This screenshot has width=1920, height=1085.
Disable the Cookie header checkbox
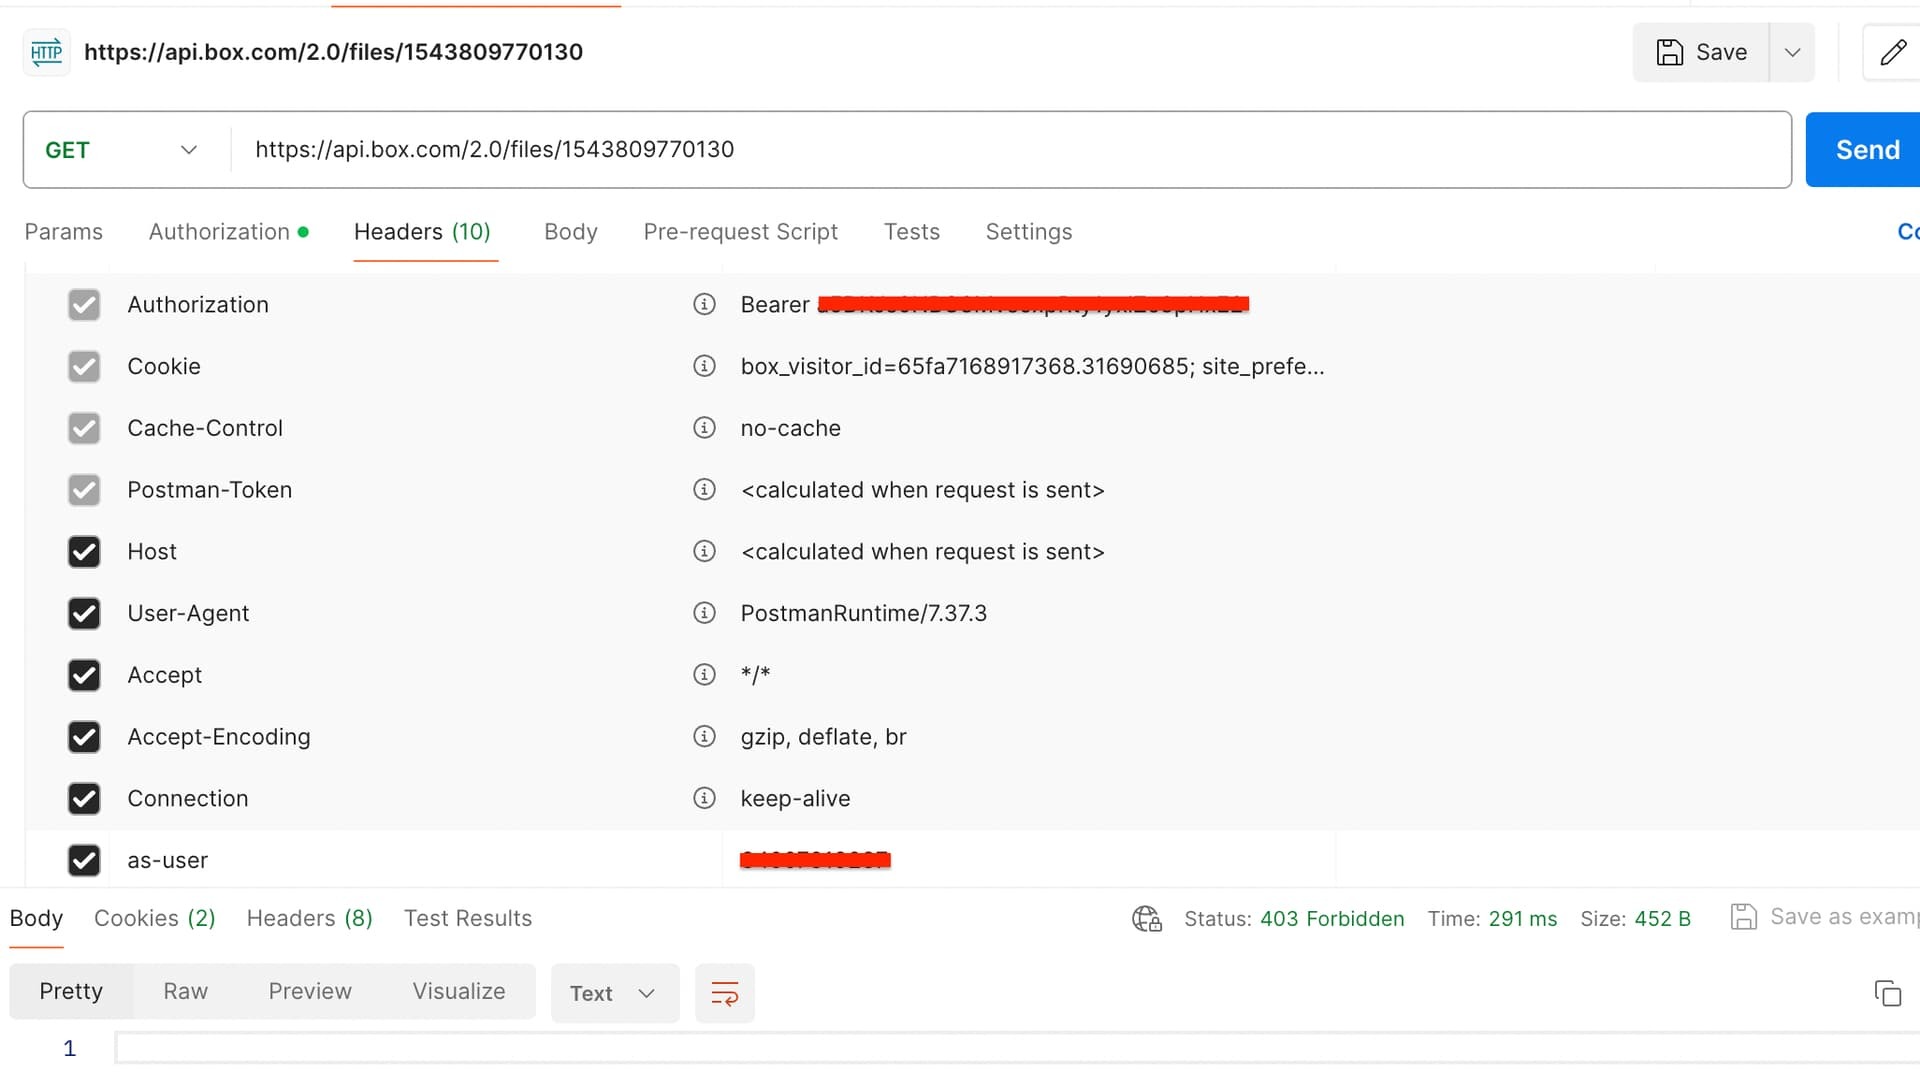83,367
